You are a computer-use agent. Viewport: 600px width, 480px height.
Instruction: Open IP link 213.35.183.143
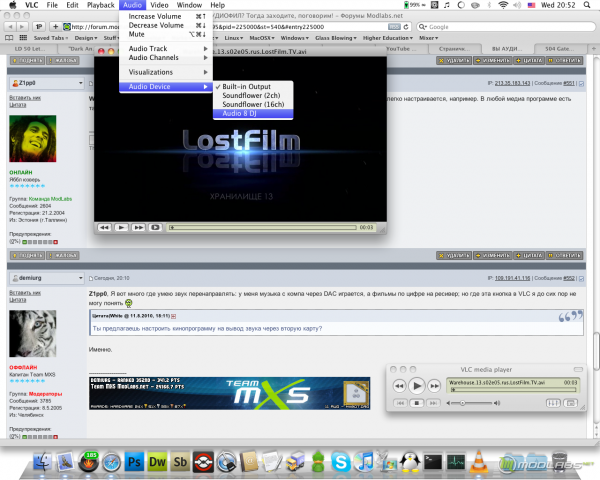coord(512,83)
